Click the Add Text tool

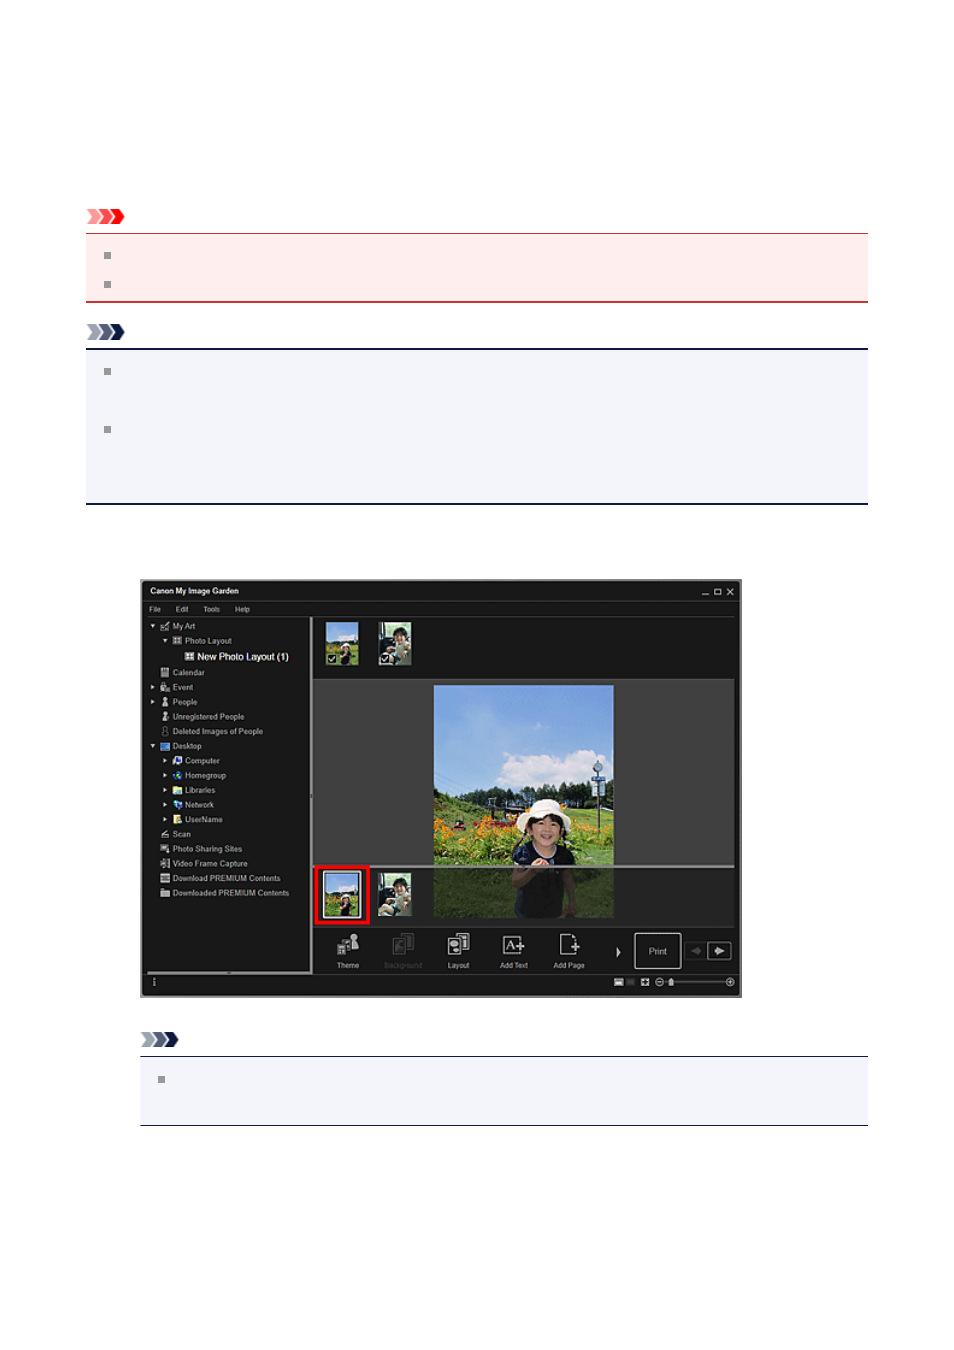(x=513, y=951)
